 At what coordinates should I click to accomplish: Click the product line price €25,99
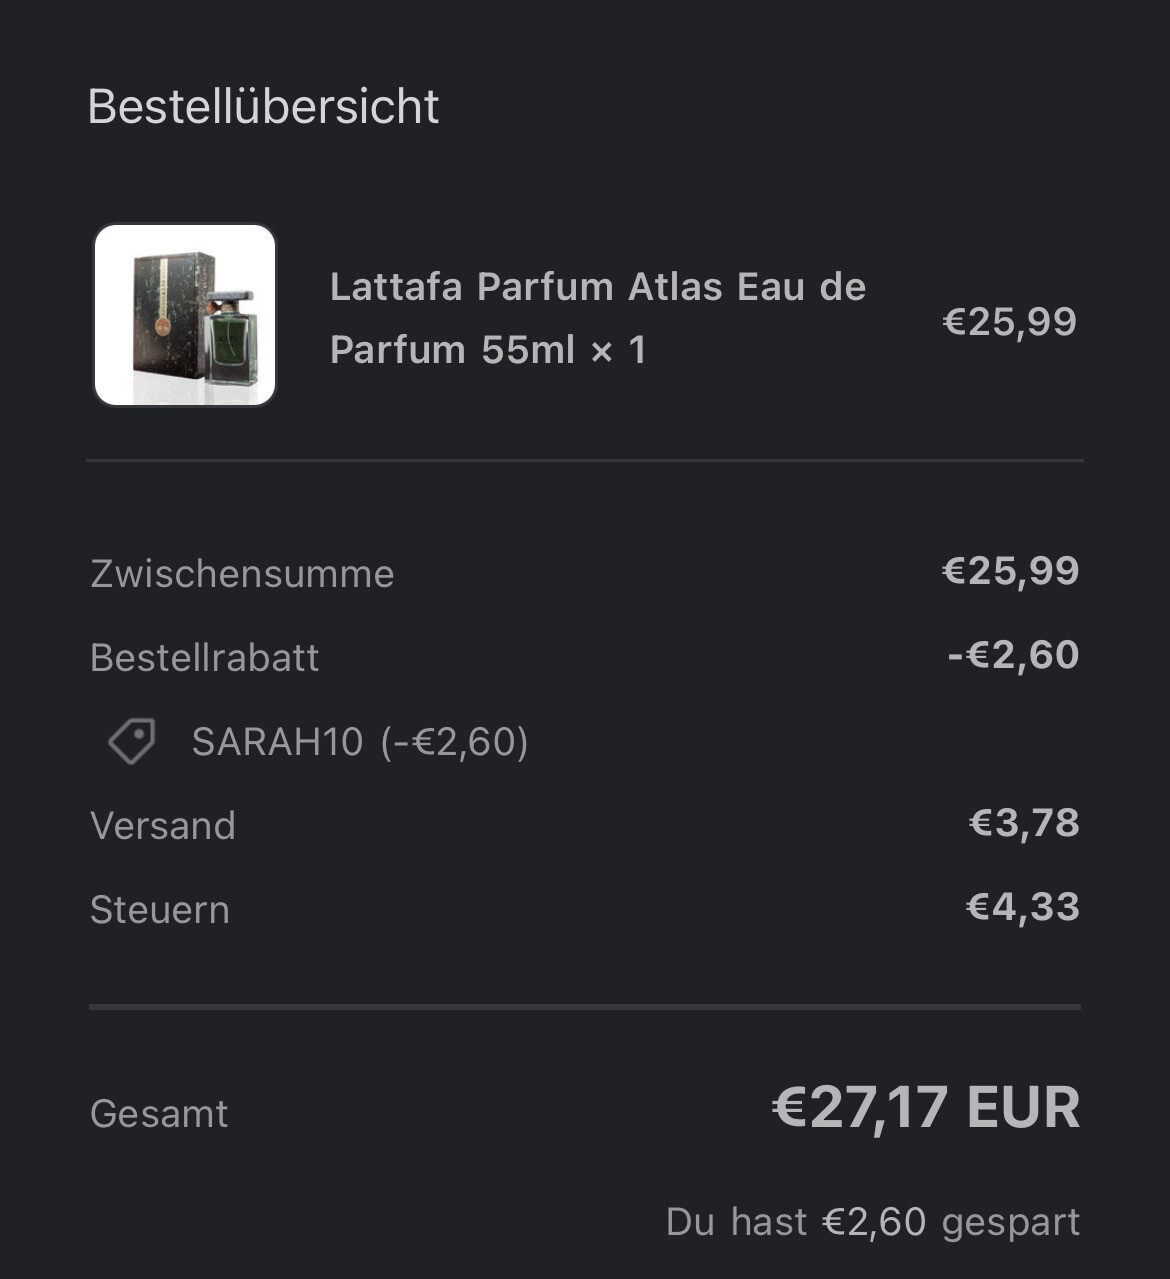[x=1009, y=321]
